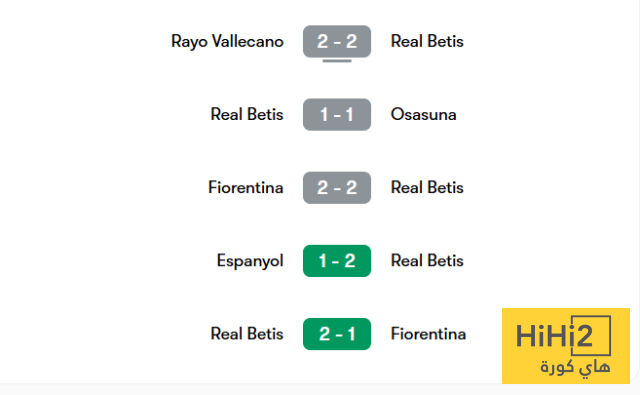The image size is (640, 395).
Task: Select Fiorentina in the 2 - 1 match row
Action: (x=428, y=334)
